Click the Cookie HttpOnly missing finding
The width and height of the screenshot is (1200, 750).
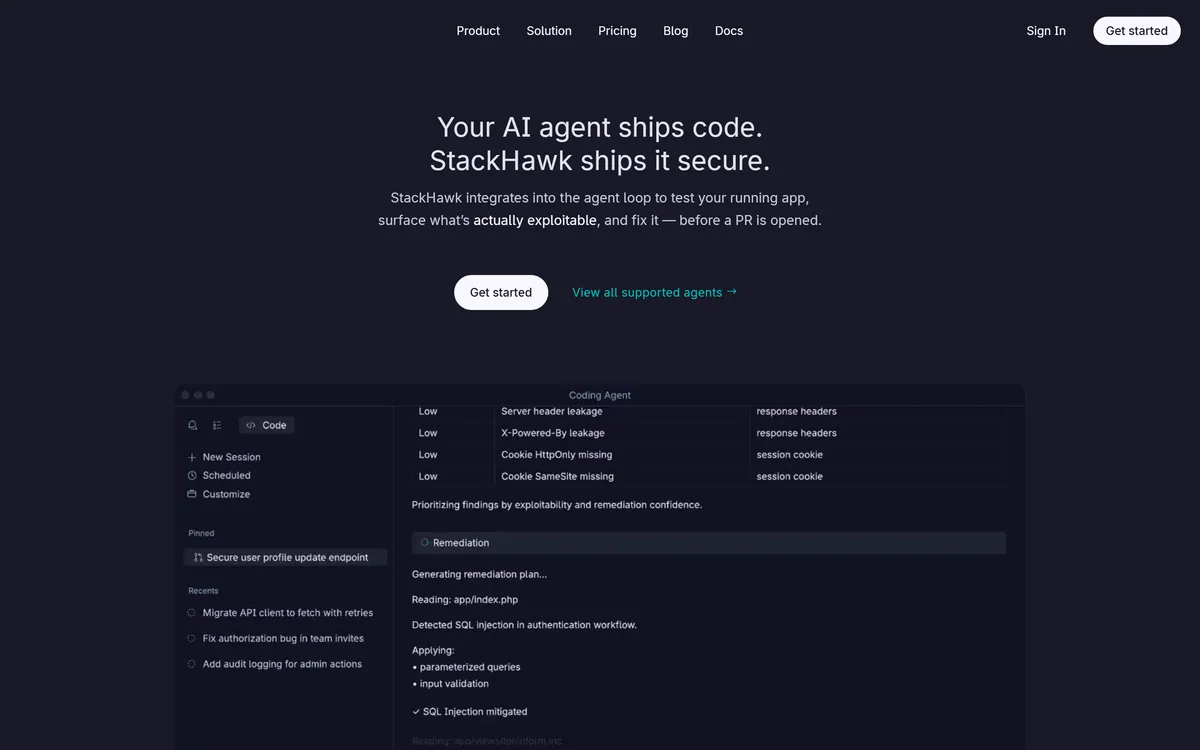coord(557,455)
